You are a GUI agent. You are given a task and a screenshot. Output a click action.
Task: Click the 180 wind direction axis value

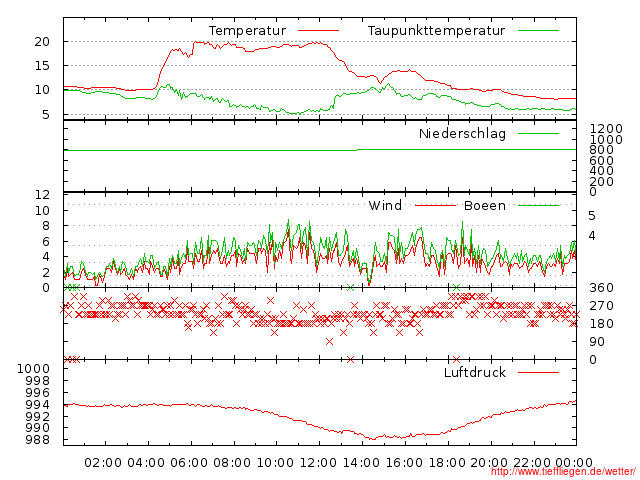click(601, 324)
